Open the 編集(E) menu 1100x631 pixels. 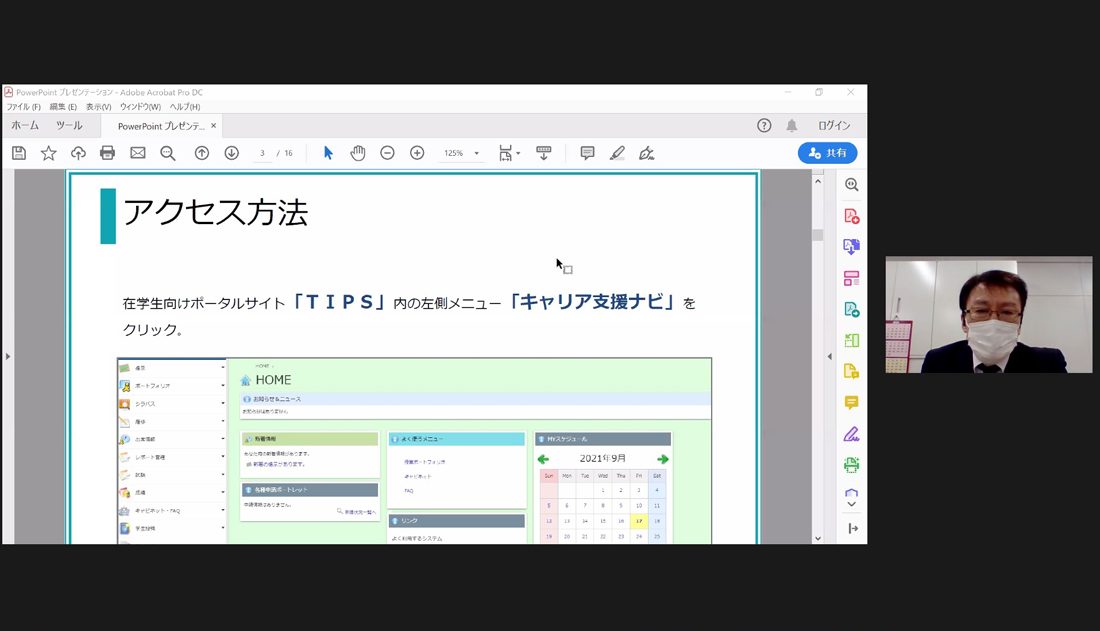click(x=63, y=107)
